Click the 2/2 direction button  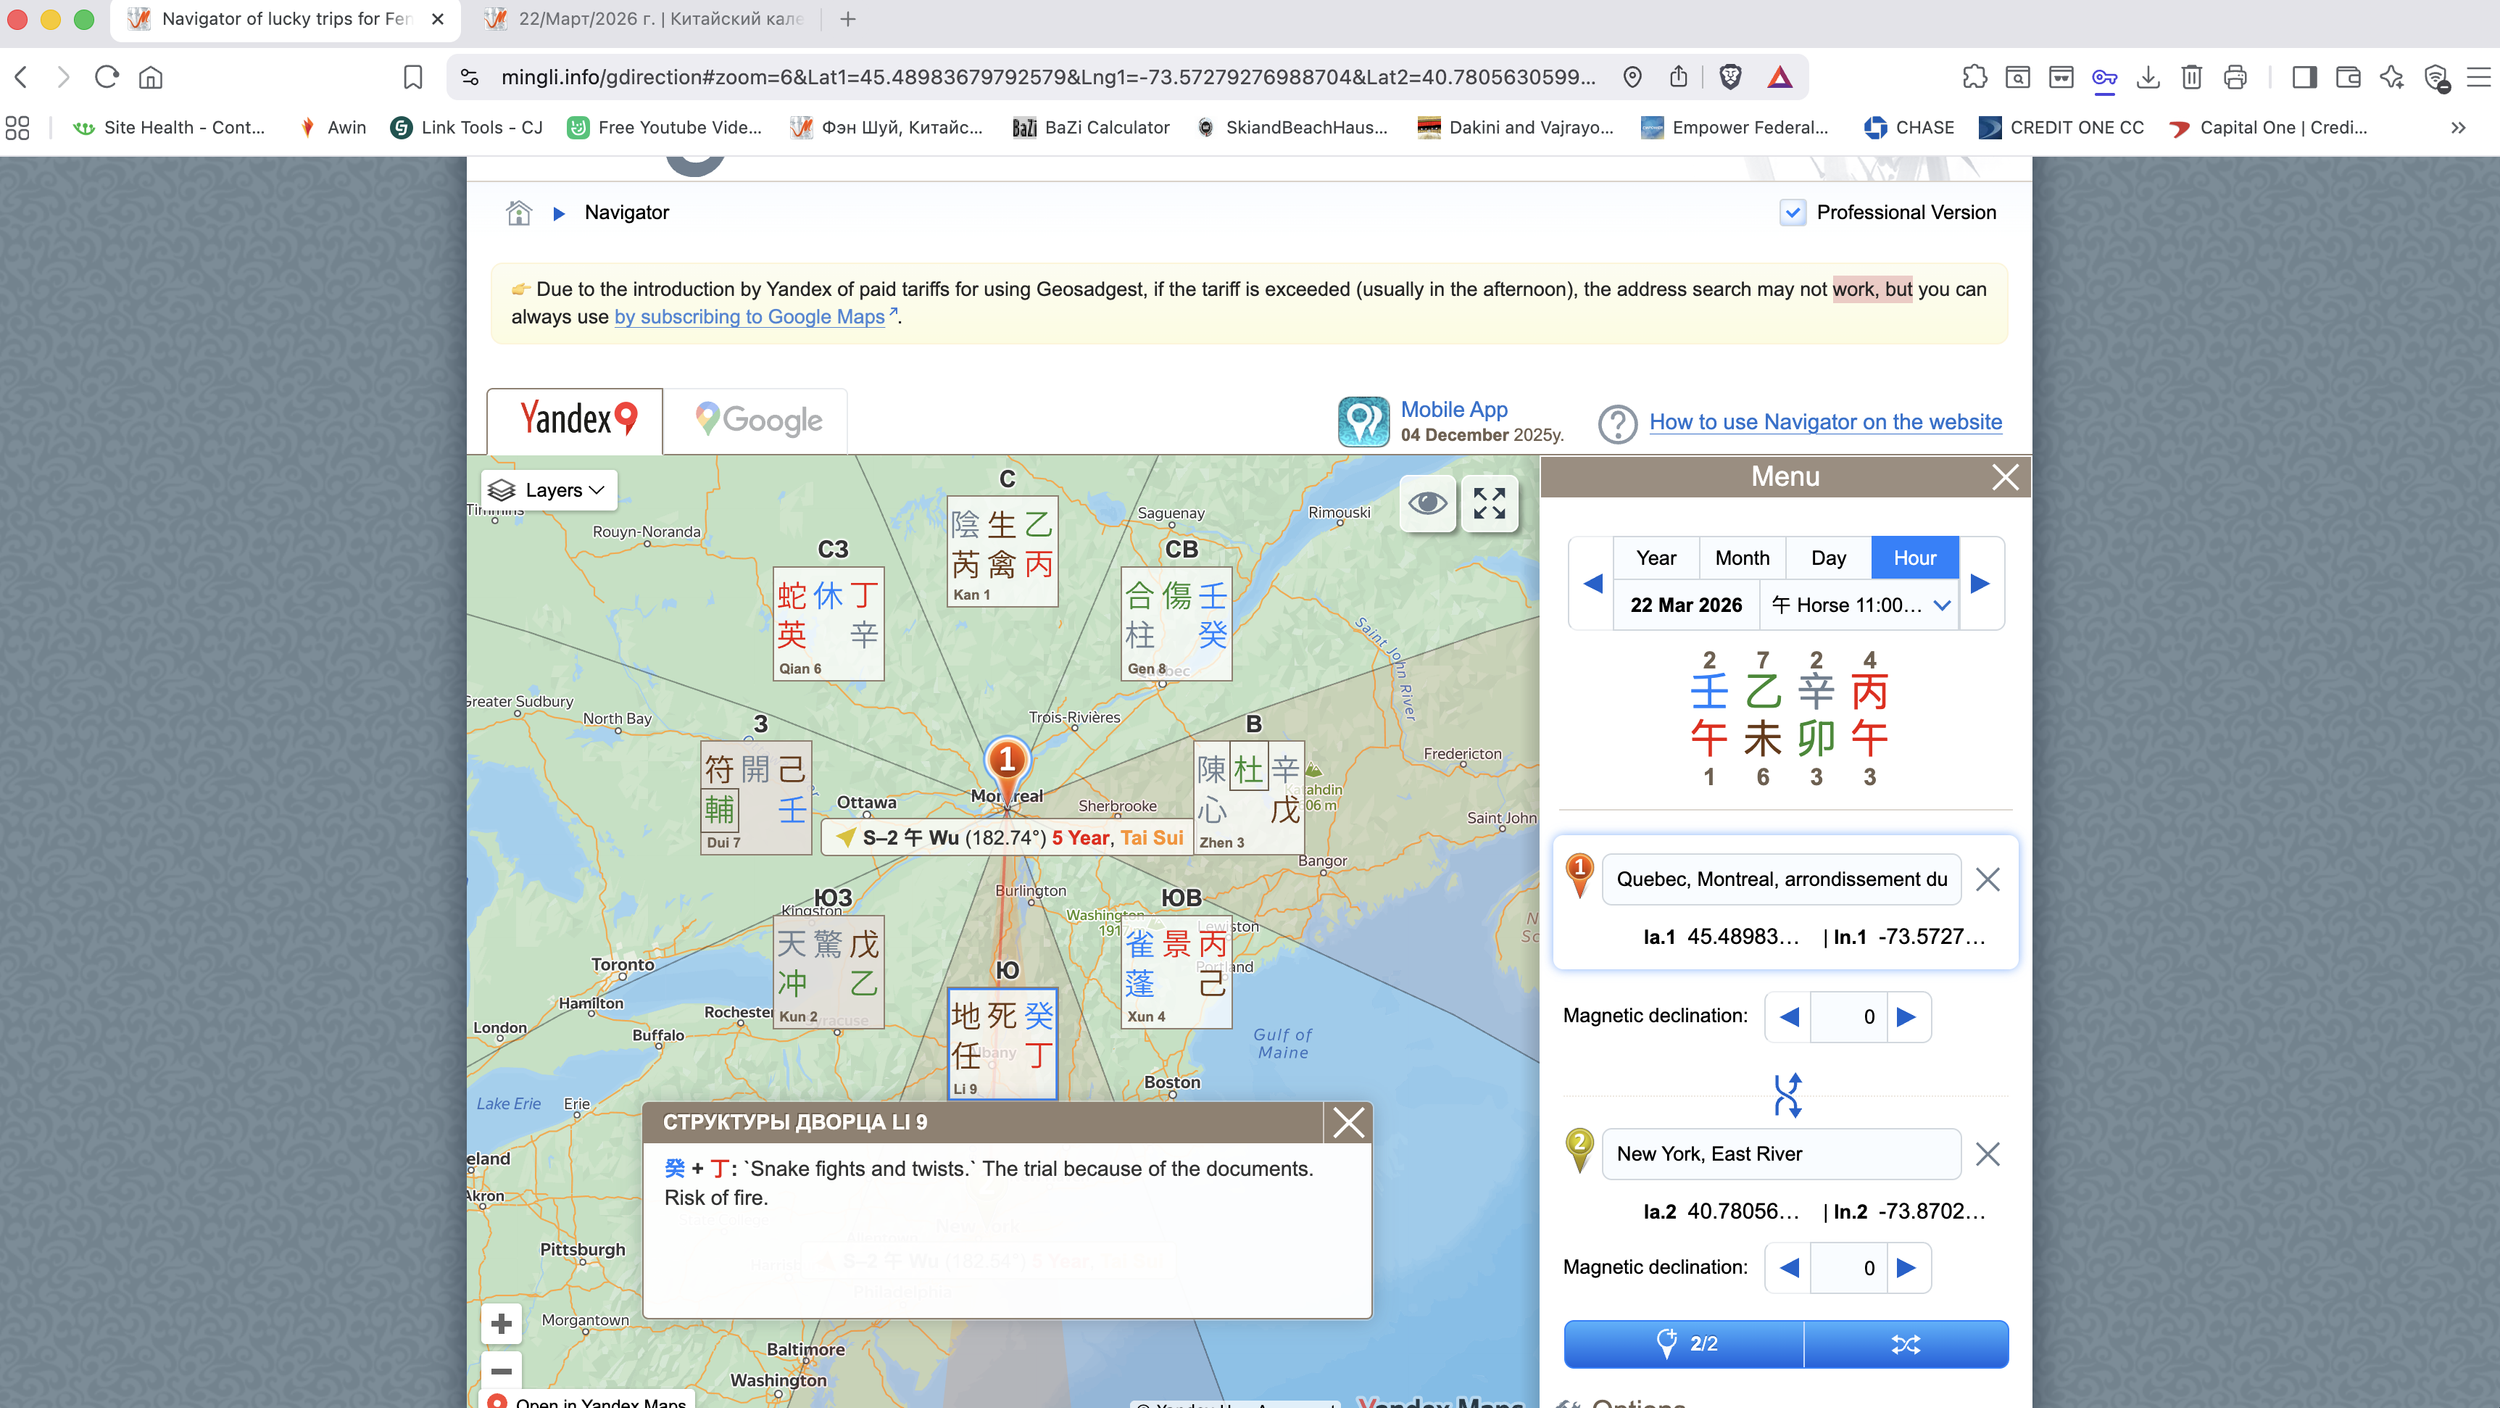(x=1684, y=1344)
